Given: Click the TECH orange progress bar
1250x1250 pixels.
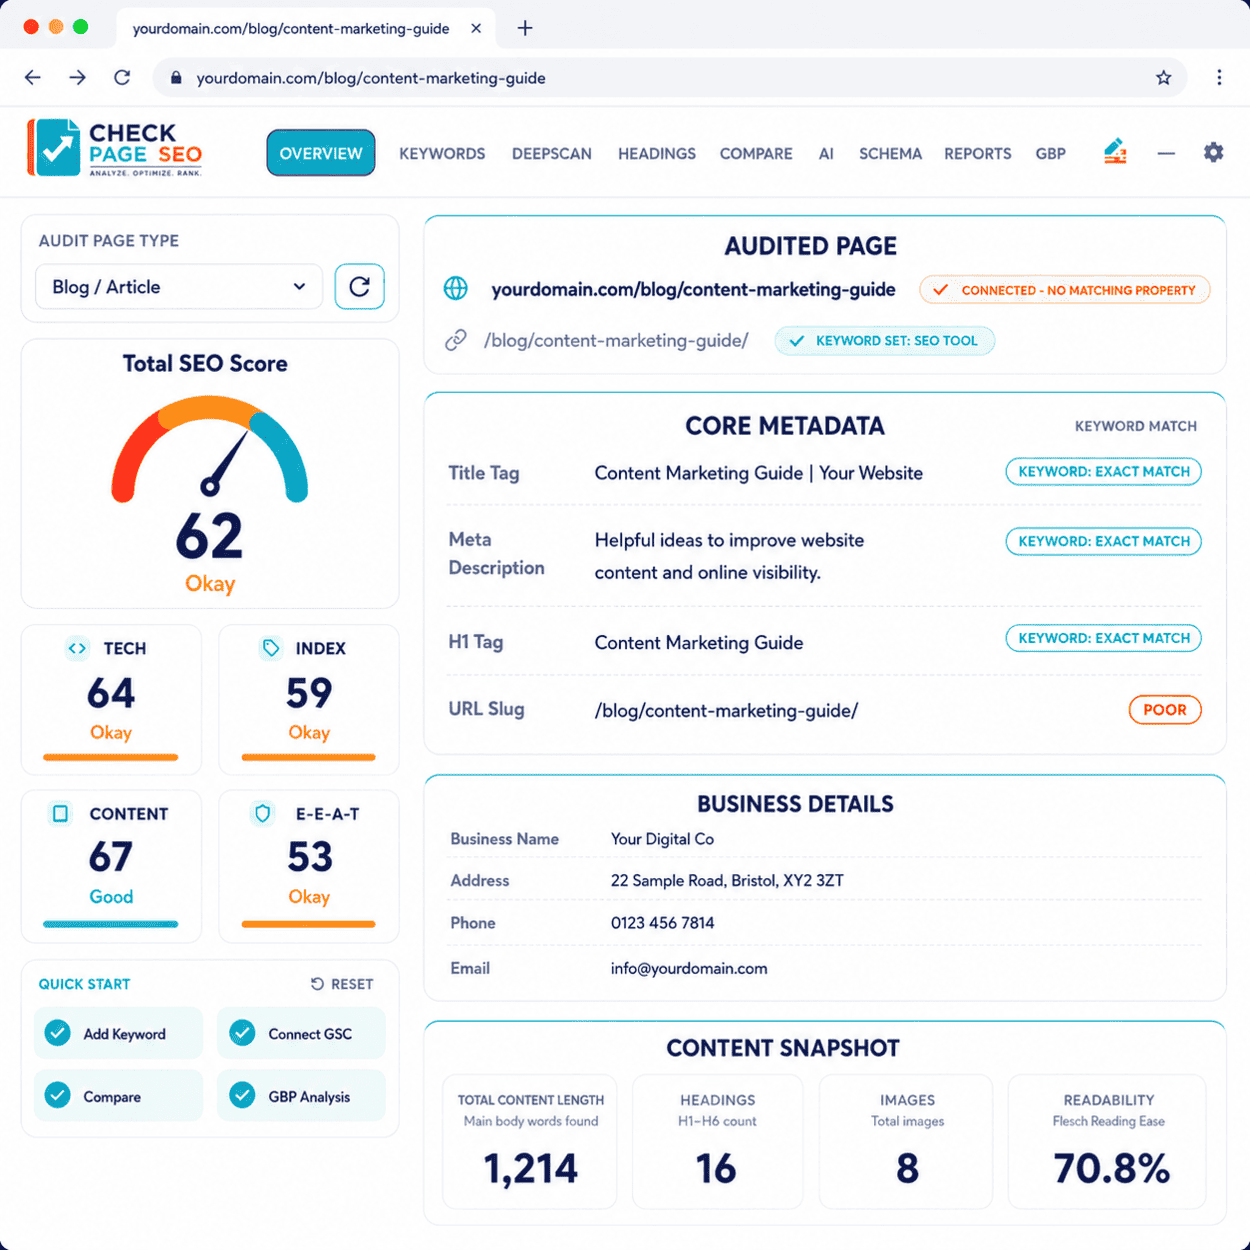Looking at the screenshot, I should 111,757.
